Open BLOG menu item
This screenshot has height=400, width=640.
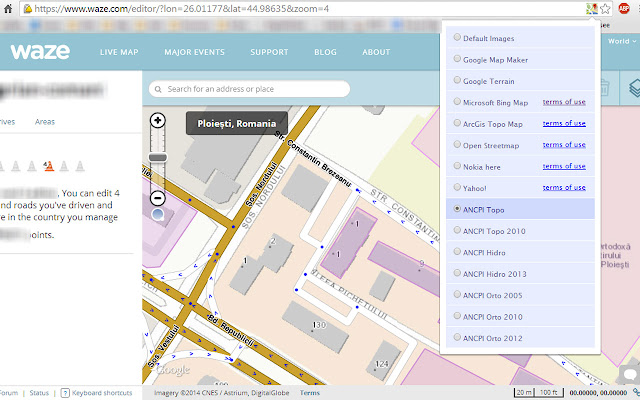325,52
